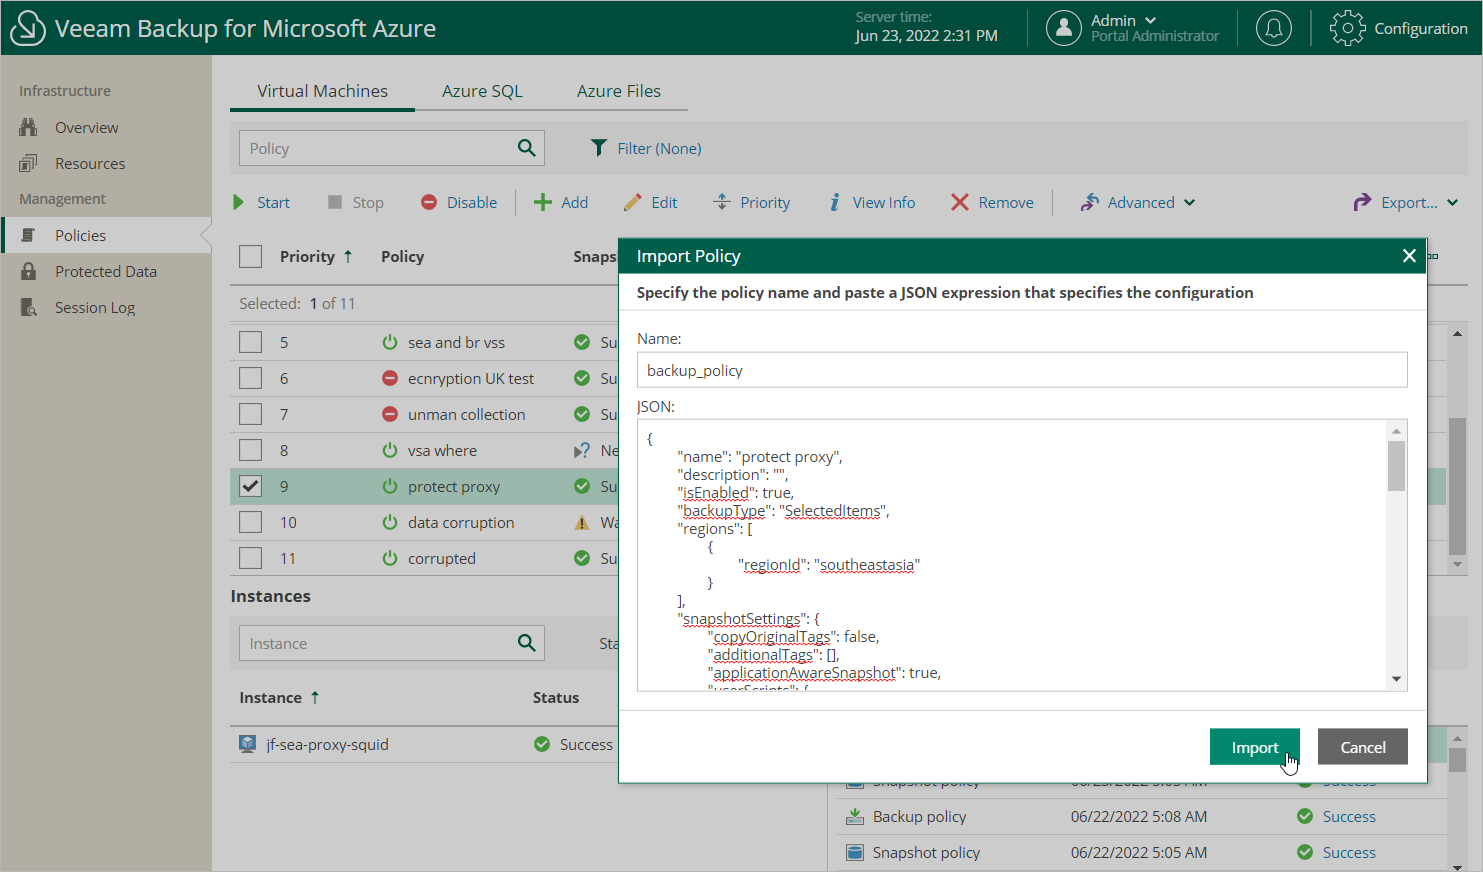Viewport: 1483px width, 872px height.
Task: Click the Filter (None) link
Action: (x=659, y=148)
